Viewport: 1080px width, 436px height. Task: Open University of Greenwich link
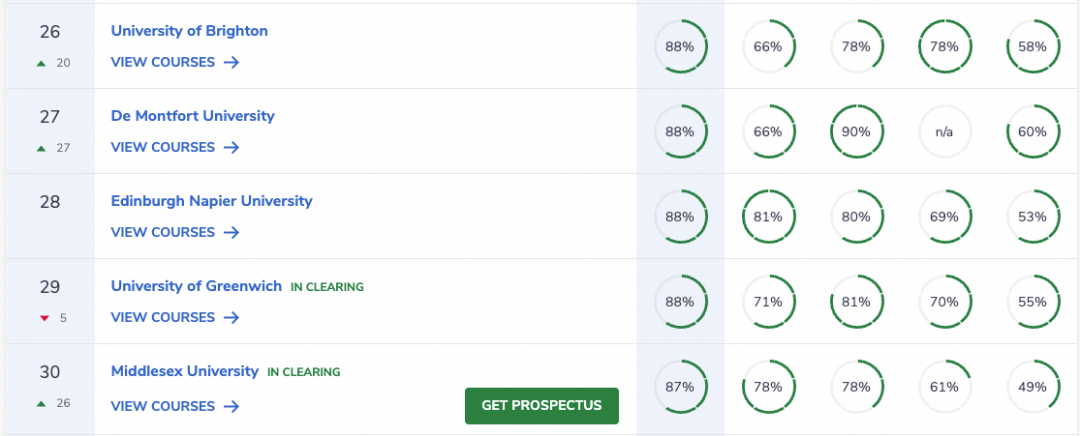point(196,286)
